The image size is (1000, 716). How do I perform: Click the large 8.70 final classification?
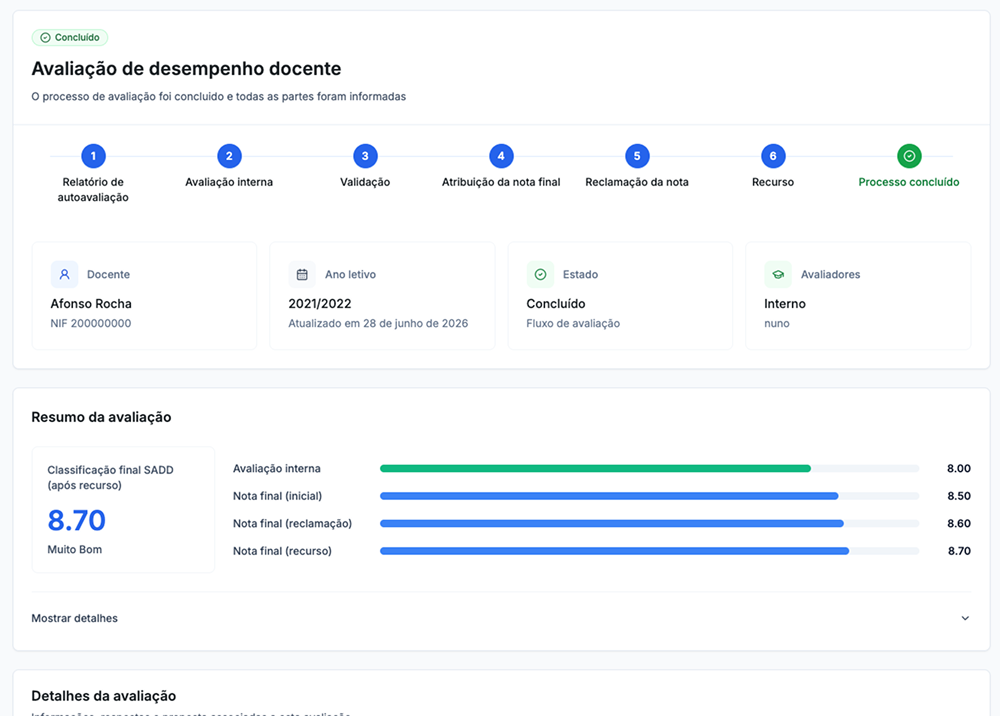click(77, 520)
